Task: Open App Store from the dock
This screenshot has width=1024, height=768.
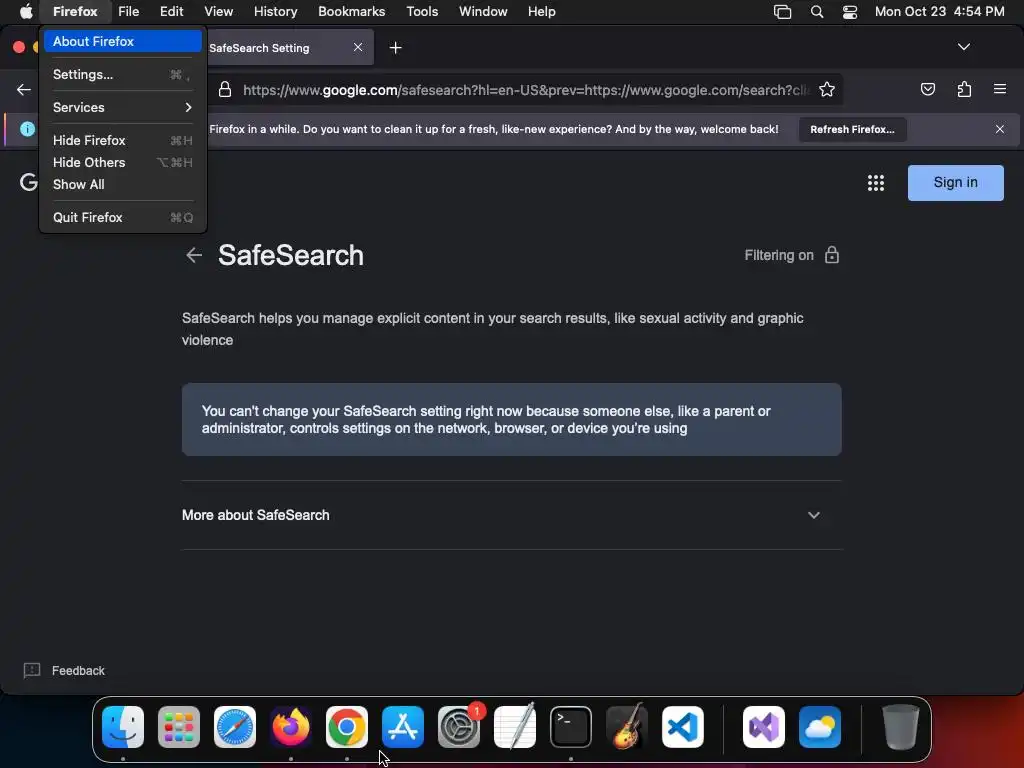Action: click(x=403, y=727)
